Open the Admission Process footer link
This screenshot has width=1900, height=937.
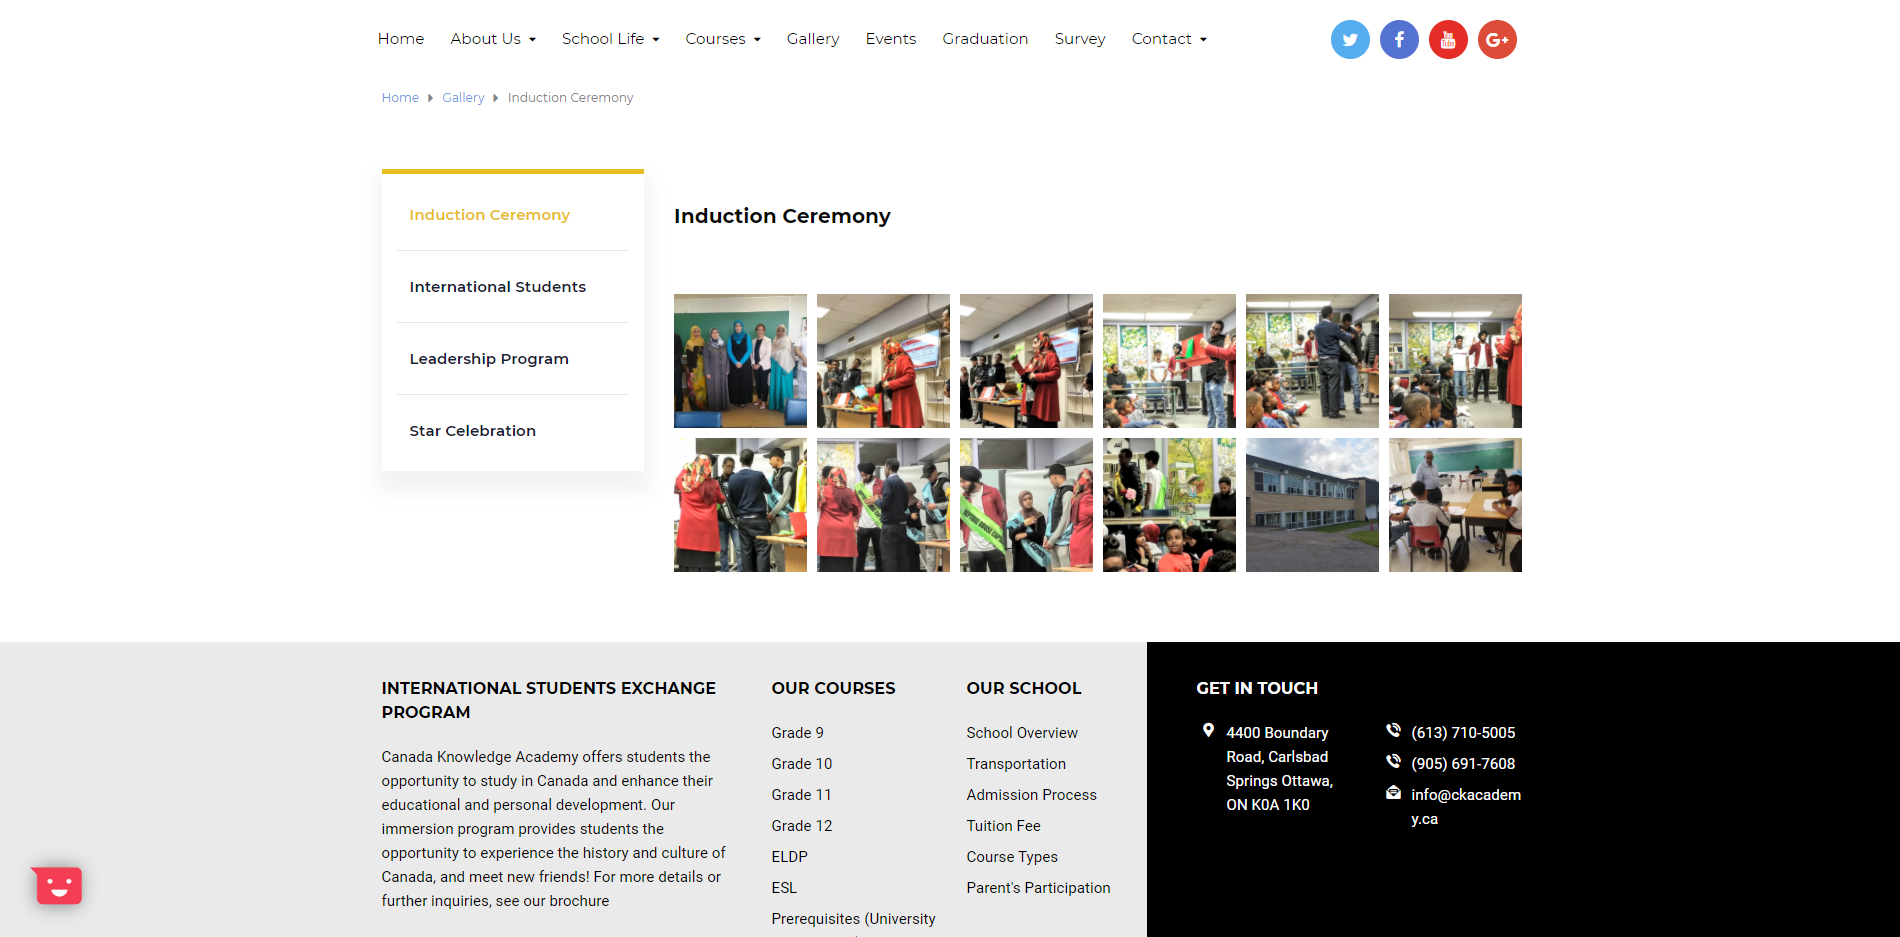(1032, 795)
